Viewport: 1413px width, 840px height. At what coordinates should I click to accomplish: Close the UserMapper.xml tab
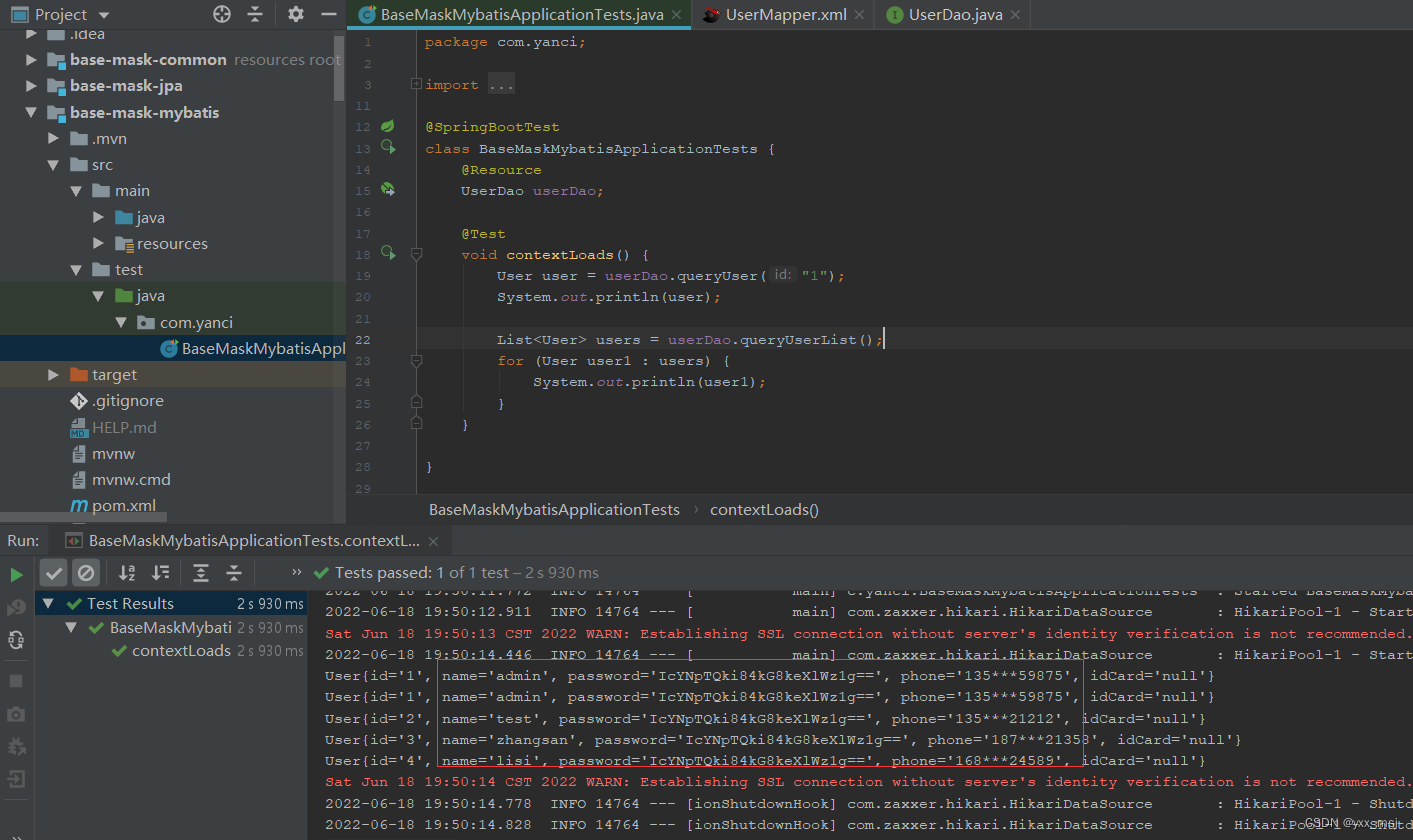click(x=859, y=15)
